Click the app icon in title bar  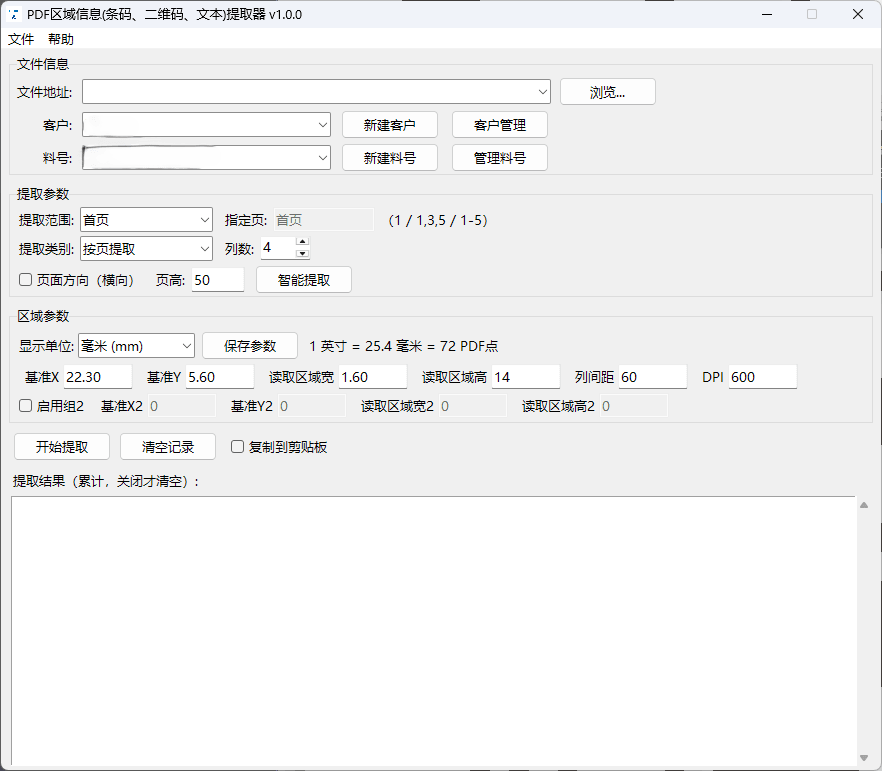pos(14,14)
